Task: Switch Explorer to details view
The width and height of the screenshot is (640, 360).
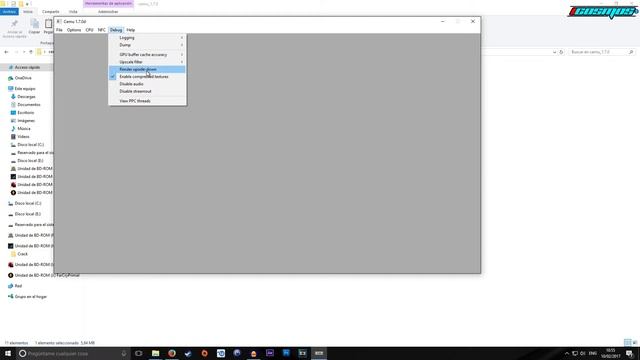Action: click(628, 342)
